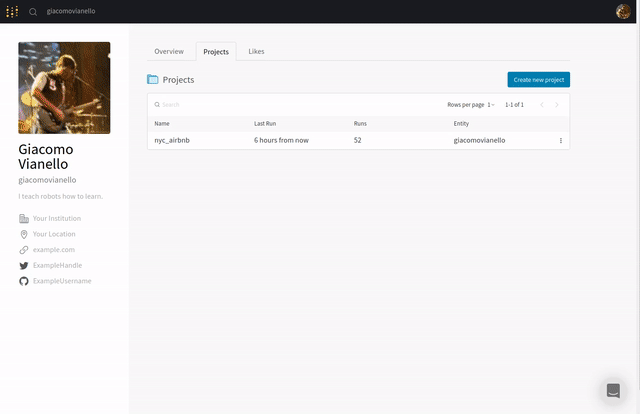Viewport: 640px width, 414px height.
Task: Click the ExampleHandle Twitter link
Action: (58, 265)
